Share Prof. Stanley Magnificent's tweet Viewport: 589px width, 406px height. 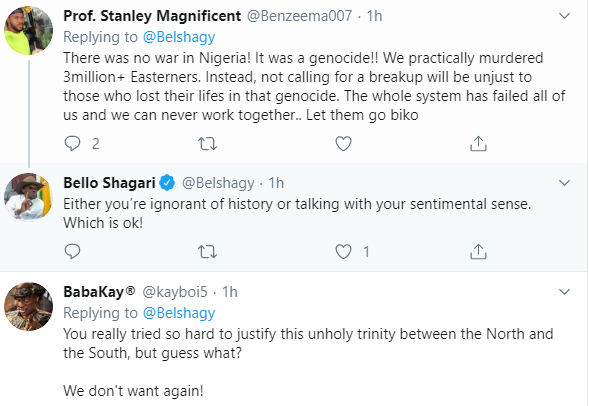click(478, 143)
